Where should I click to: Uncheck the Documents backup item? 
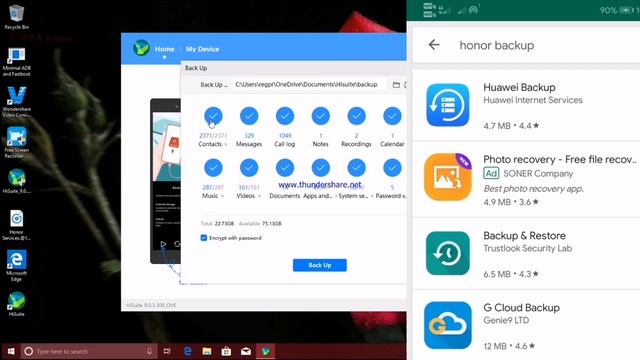285,168
